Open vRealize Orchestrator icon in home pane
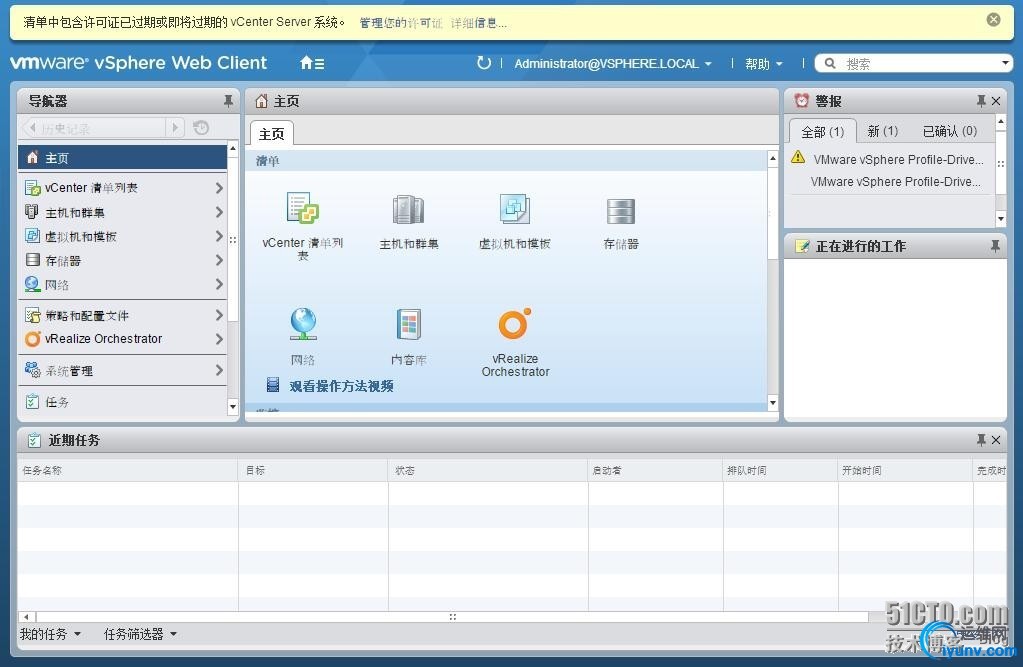The height and width of the screenshot is (667, 1023). (x=515, y=323)
